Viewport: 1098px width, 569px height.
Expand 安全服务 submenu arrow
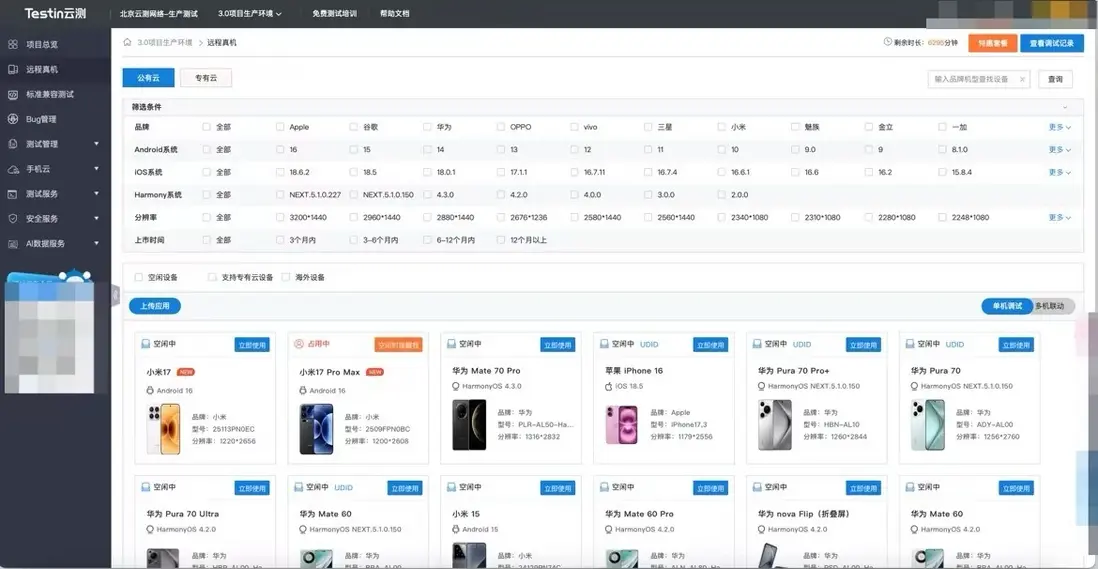tap(96, 218)
